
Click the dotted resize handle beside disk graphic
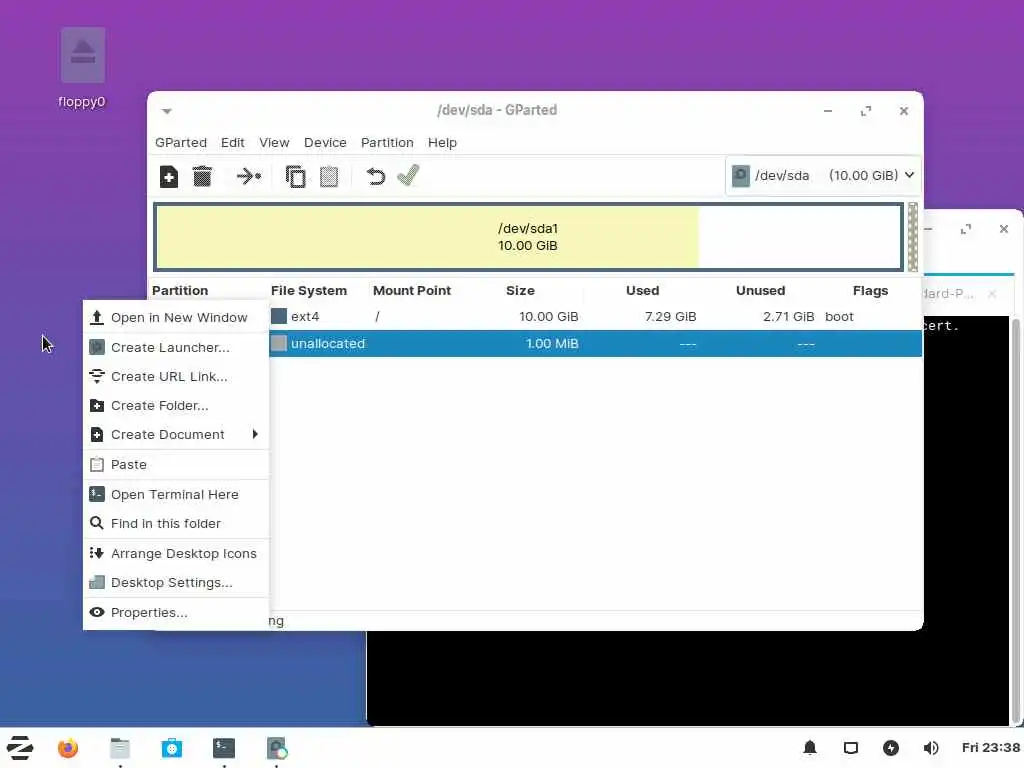click(x=913, y=237)
